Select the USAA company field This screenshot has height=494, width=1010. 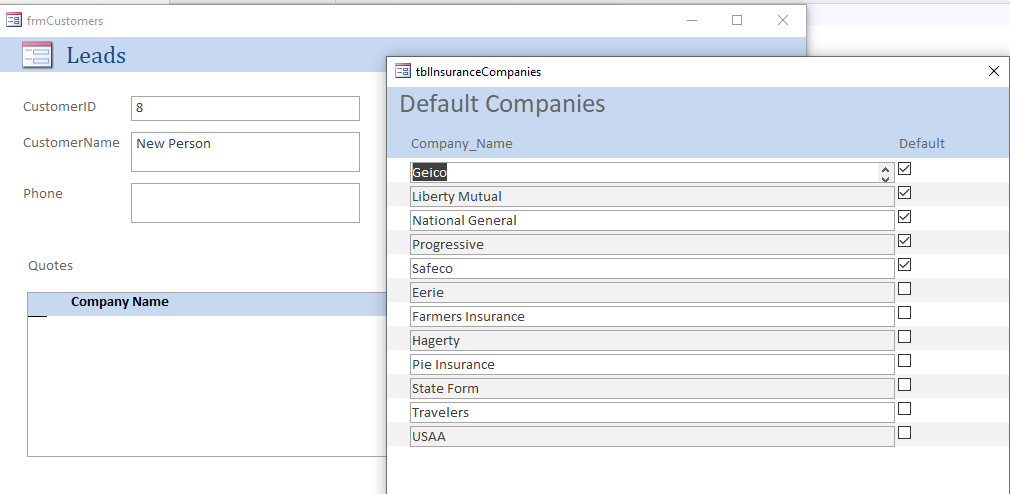coord(652,436)
